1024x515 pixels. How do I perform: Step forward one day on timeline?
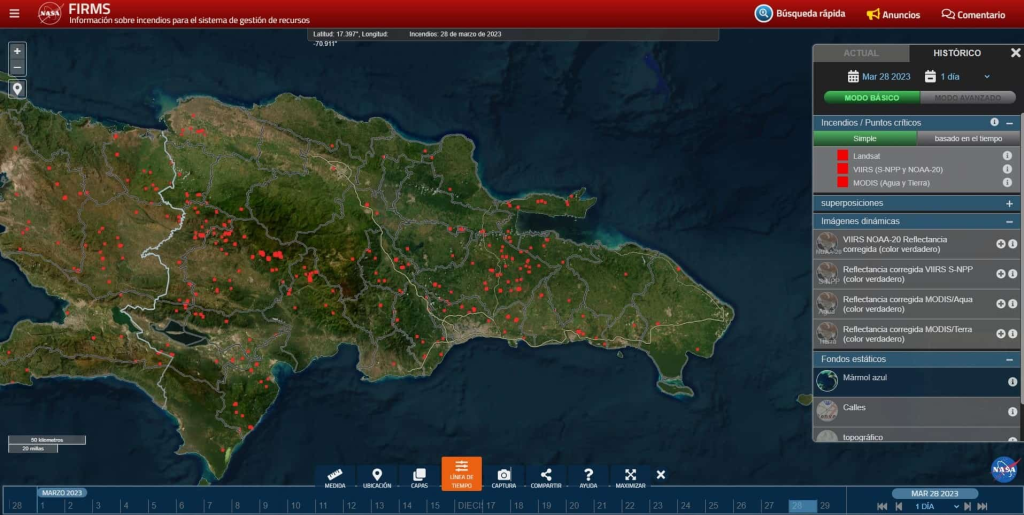coord(968,507)
